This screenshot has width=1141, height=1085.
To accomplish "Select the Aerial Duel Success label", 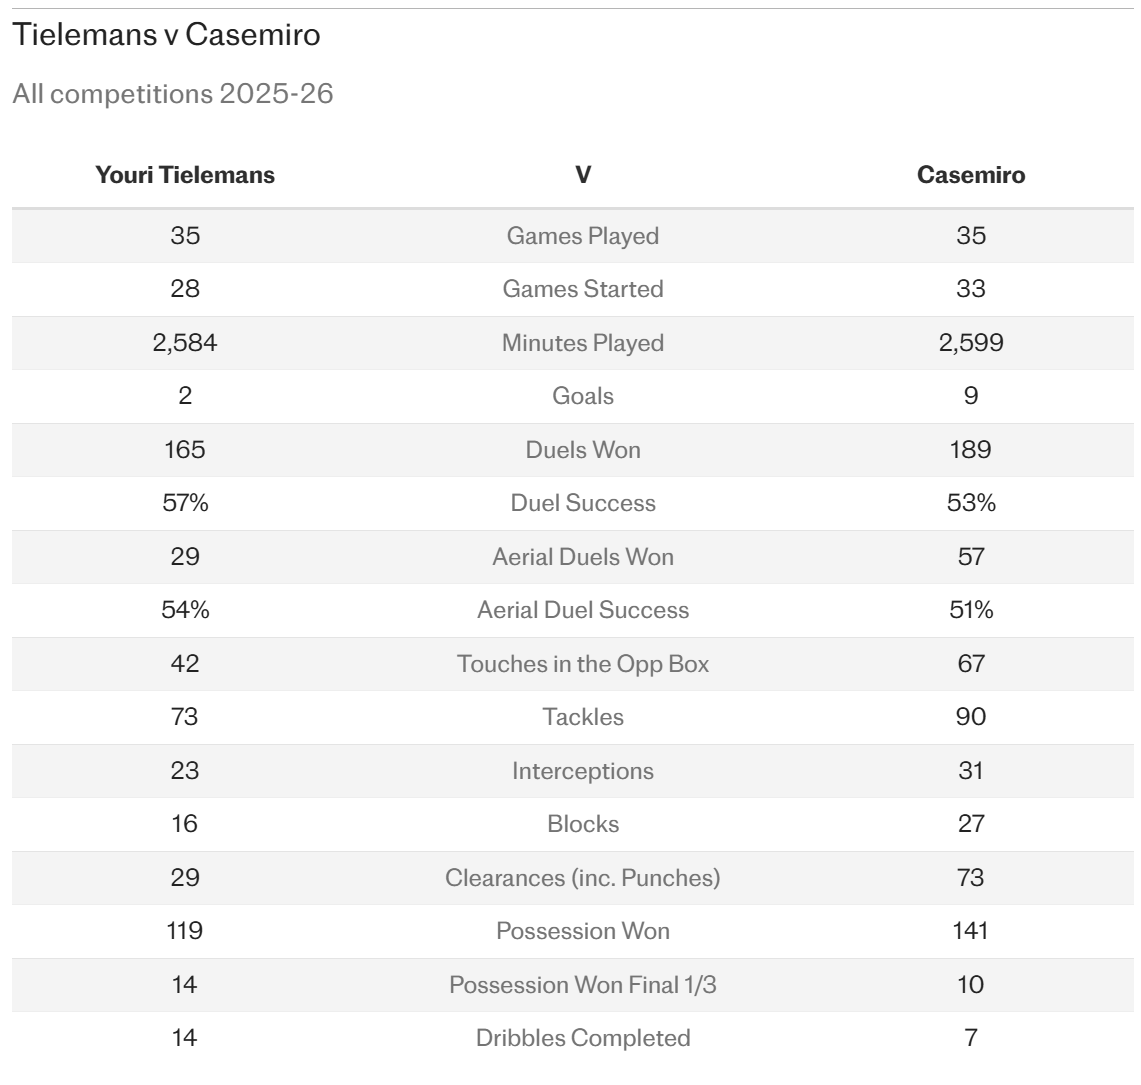I will tap(583, 610).
